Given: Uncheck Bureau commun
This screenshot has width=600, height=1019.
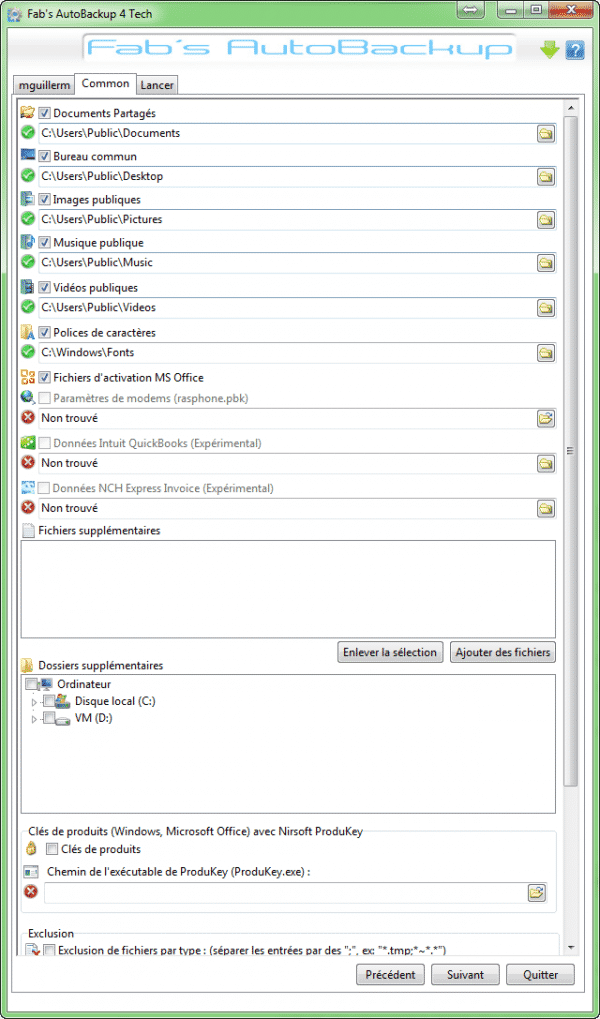Looking at the screenshot, I should (x=44, y=157).
